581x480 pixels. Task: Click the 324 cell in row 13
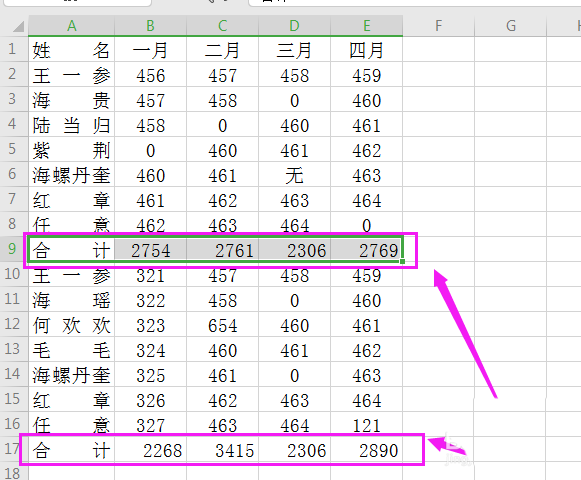(x=150, y=350)
